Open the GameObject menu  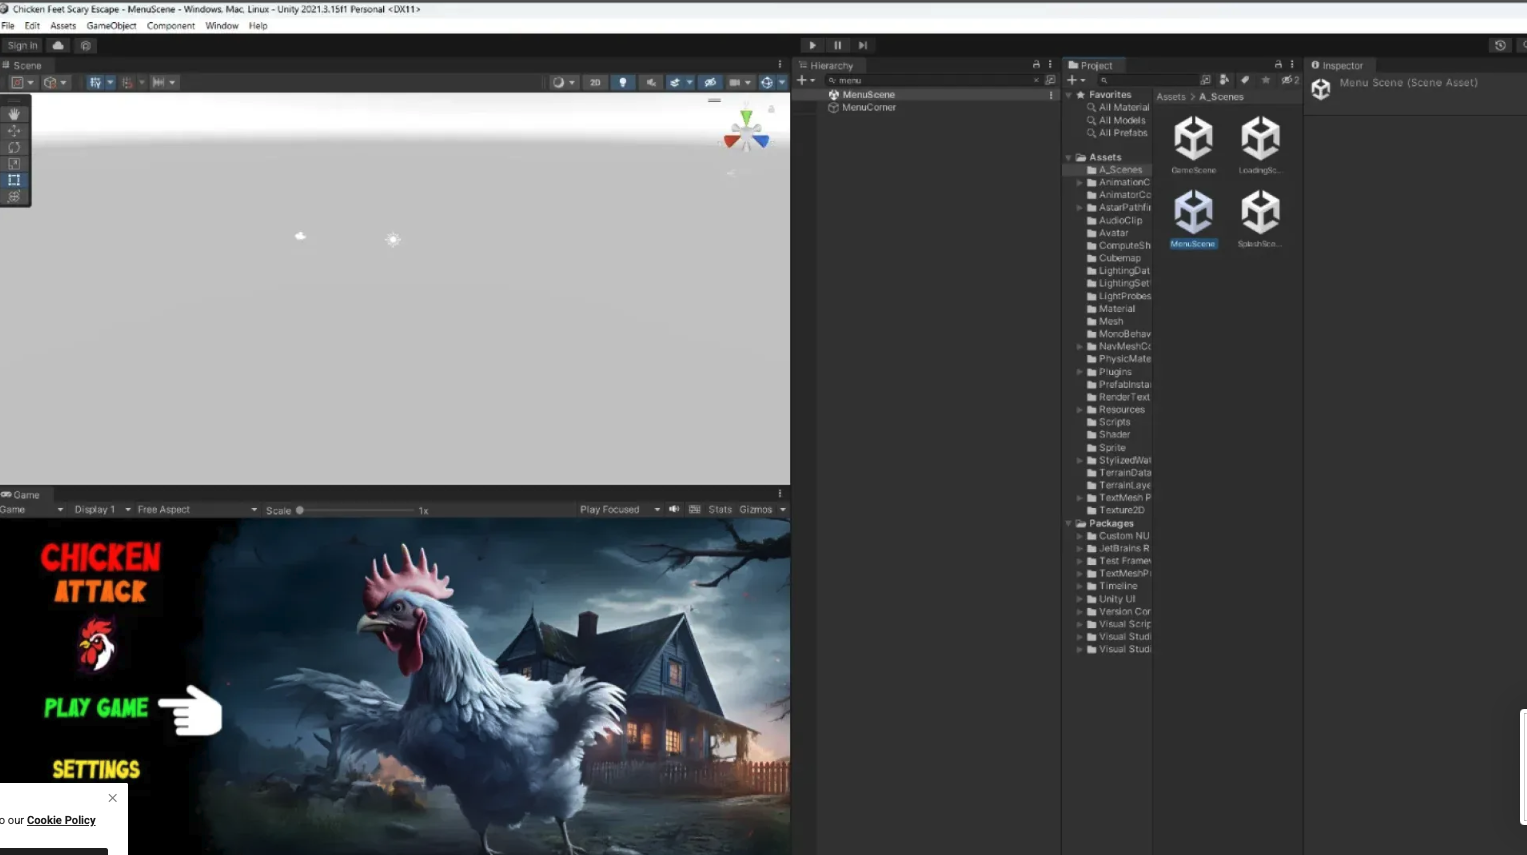[x=111, y=26]
